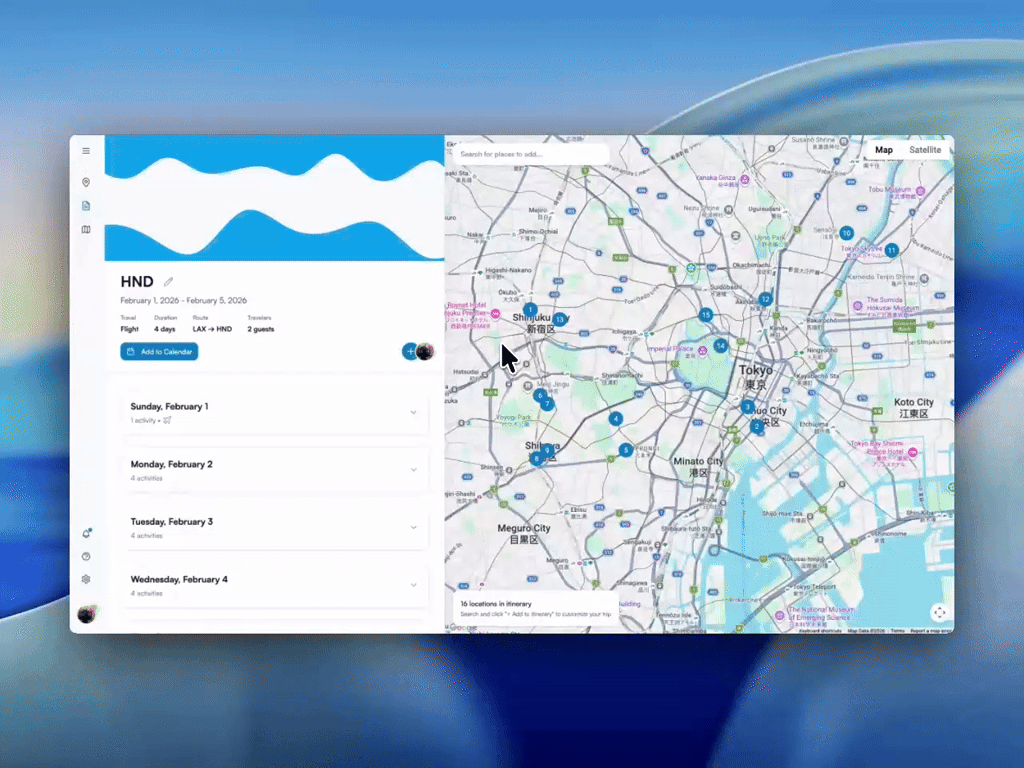The height and width of the screenshot is (768, 1024).
Task: Select map marker number 14
Action: pyautogui.click(x=720, y=345)
